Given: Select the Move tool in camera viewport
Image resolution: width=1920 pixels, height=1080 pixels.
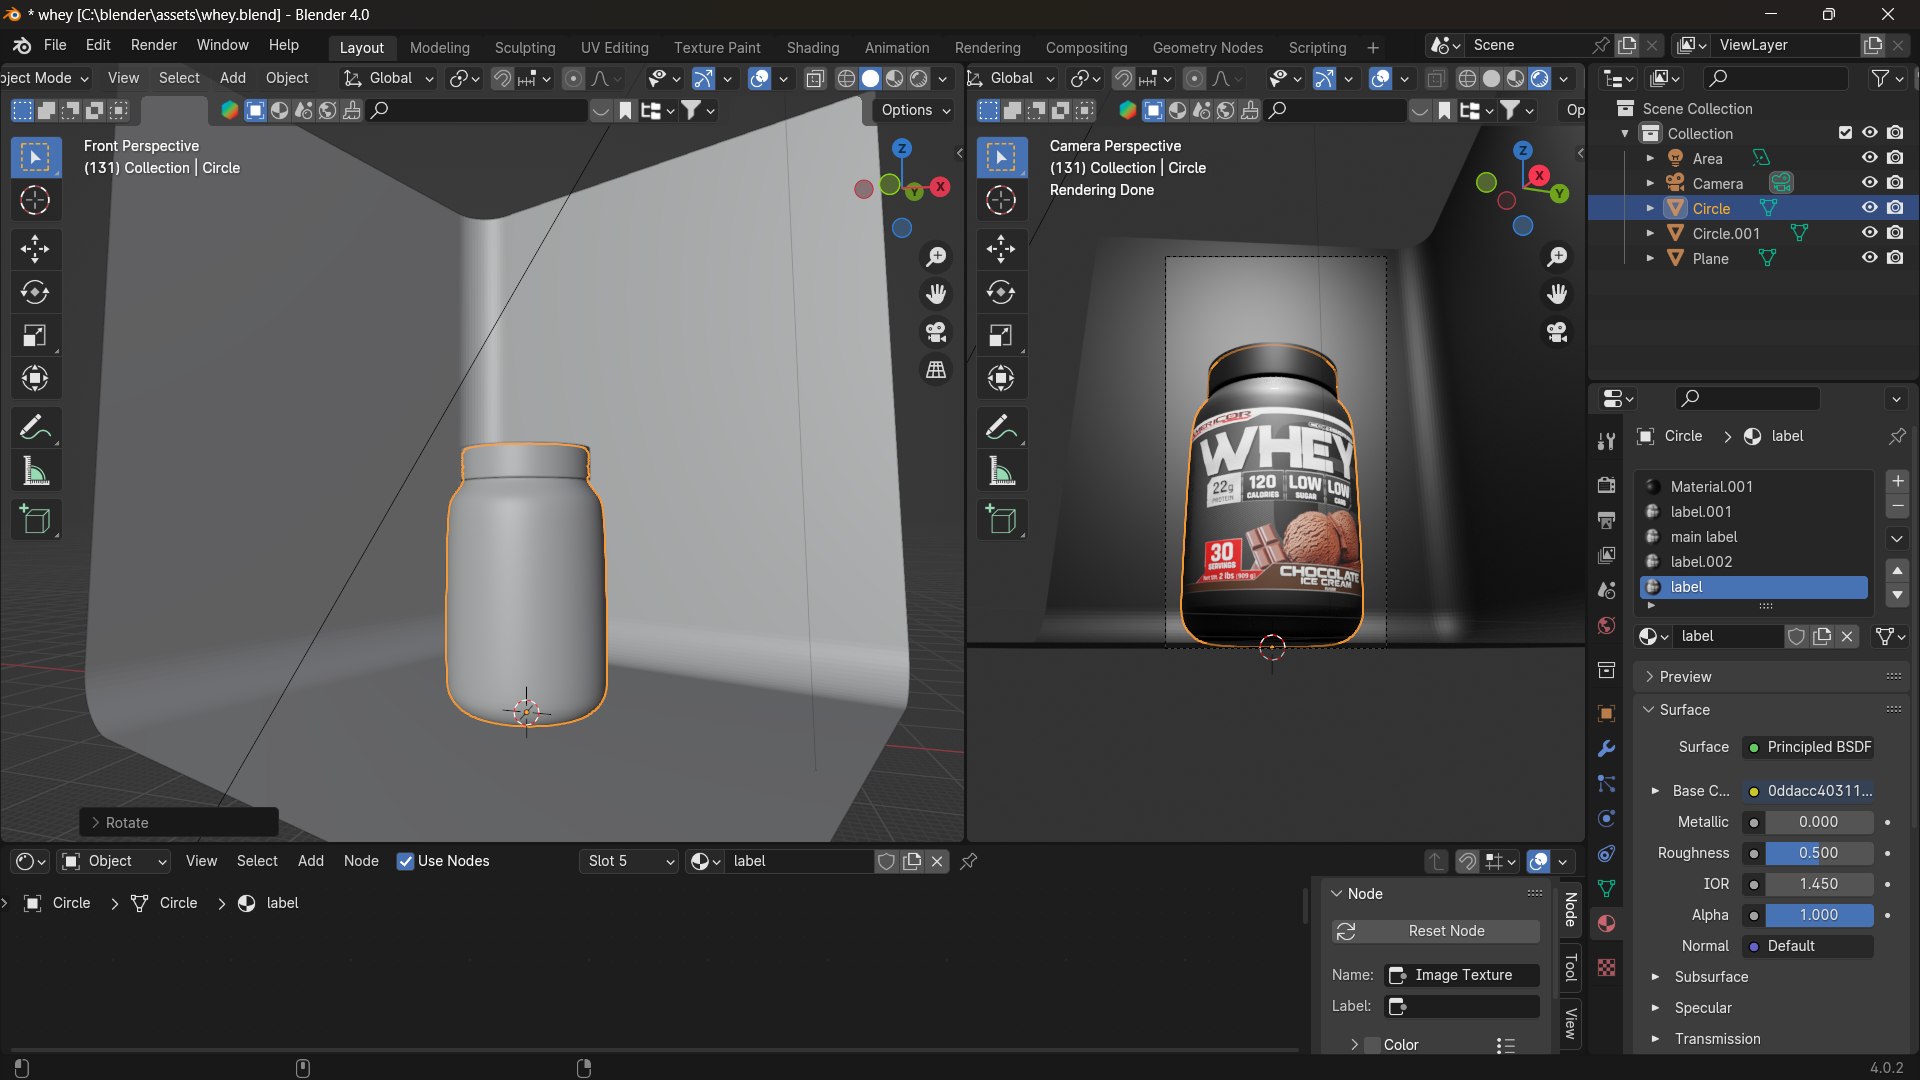Looking at the screenshot, I should 1001,249.
